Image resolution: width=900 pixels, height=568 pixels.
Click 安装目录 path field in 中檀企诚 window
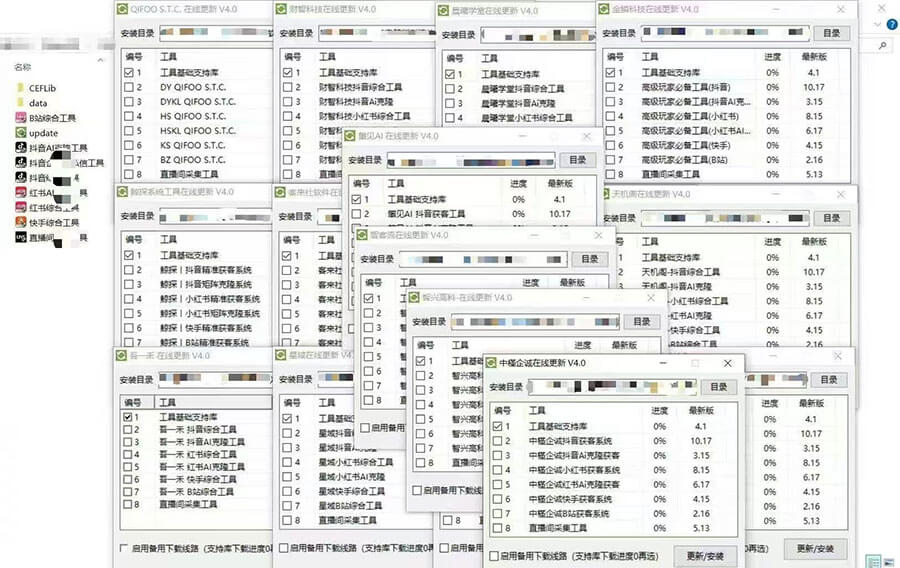click(612, 387)
